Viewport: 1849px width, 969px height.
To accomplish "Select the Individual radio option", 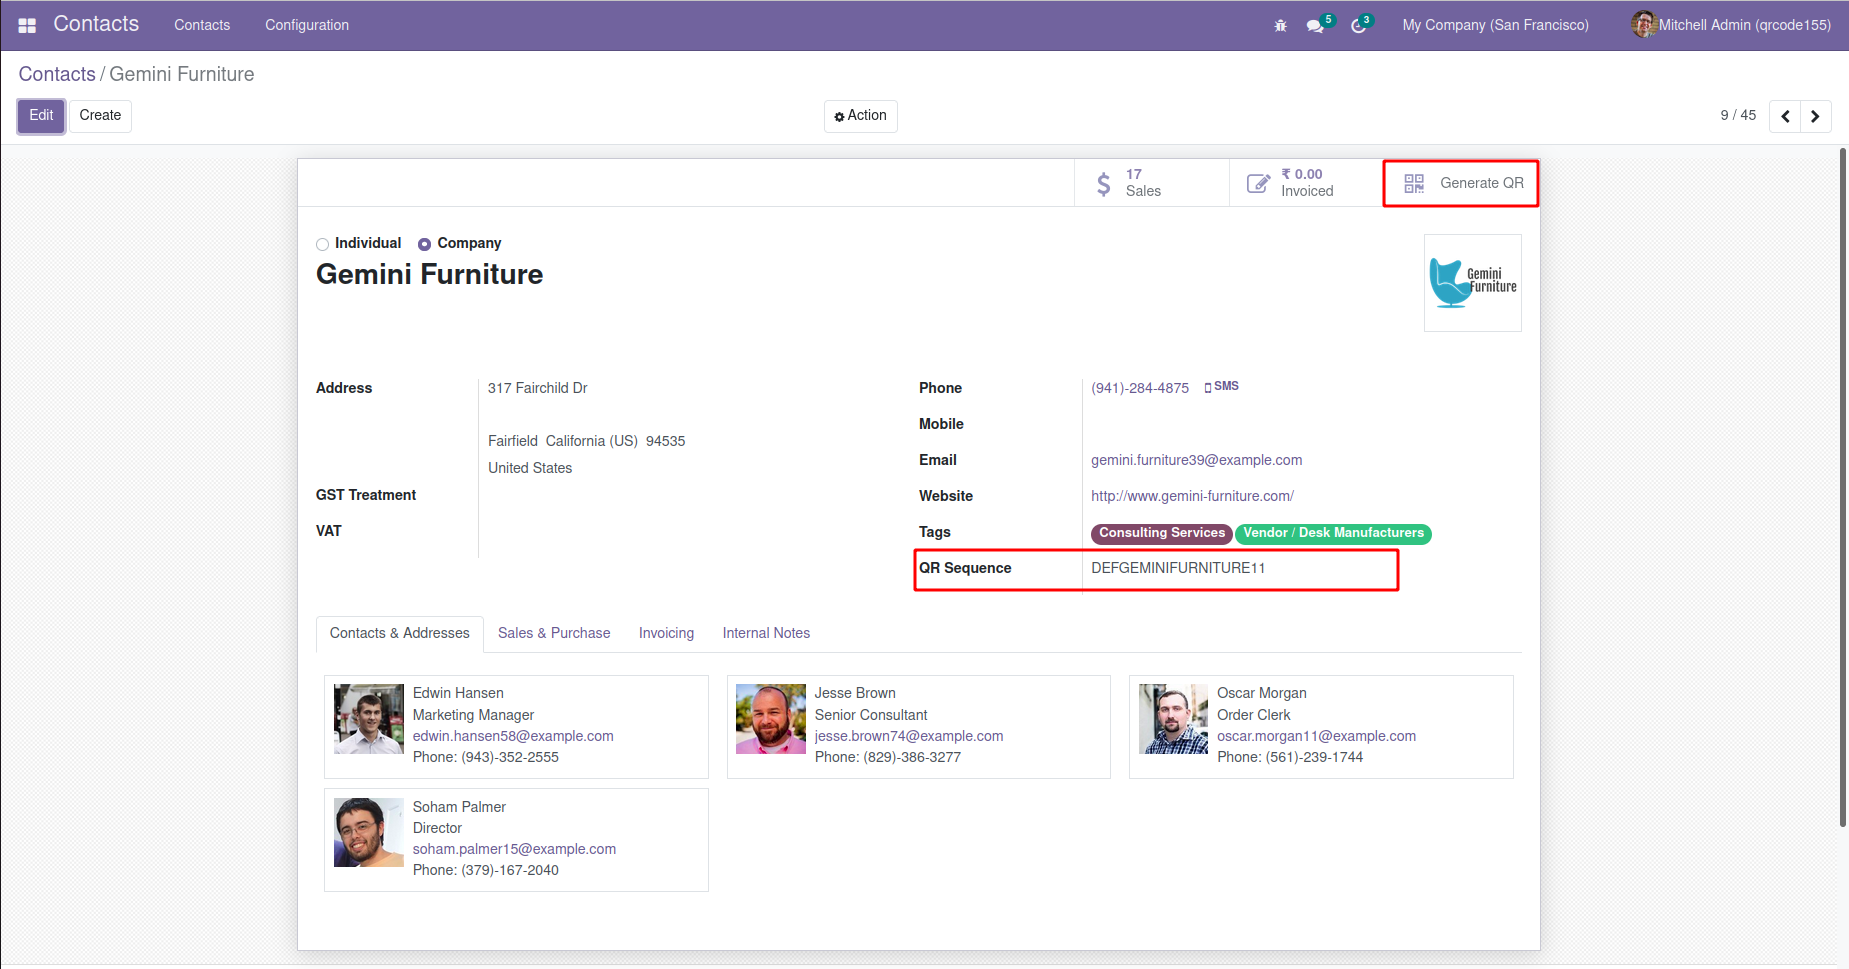I will tap(322, 244).
